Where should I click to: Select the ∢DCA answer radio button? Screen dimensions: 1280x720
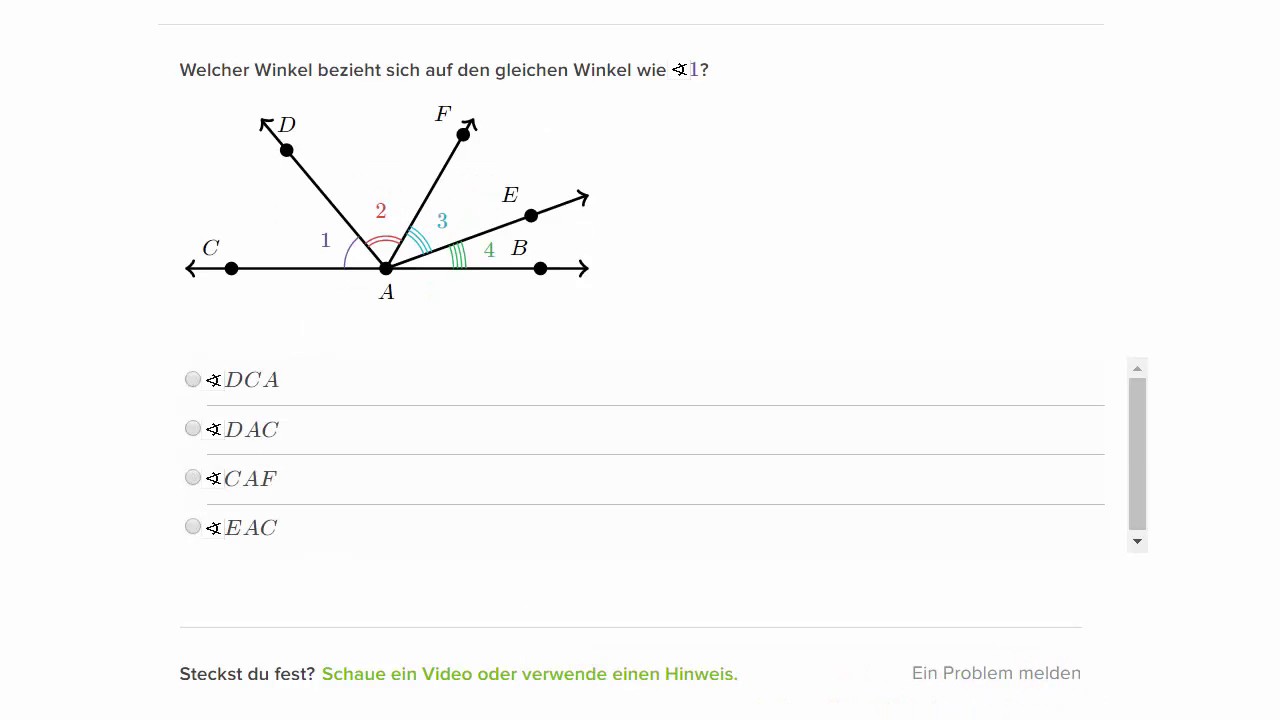point(193,379)
